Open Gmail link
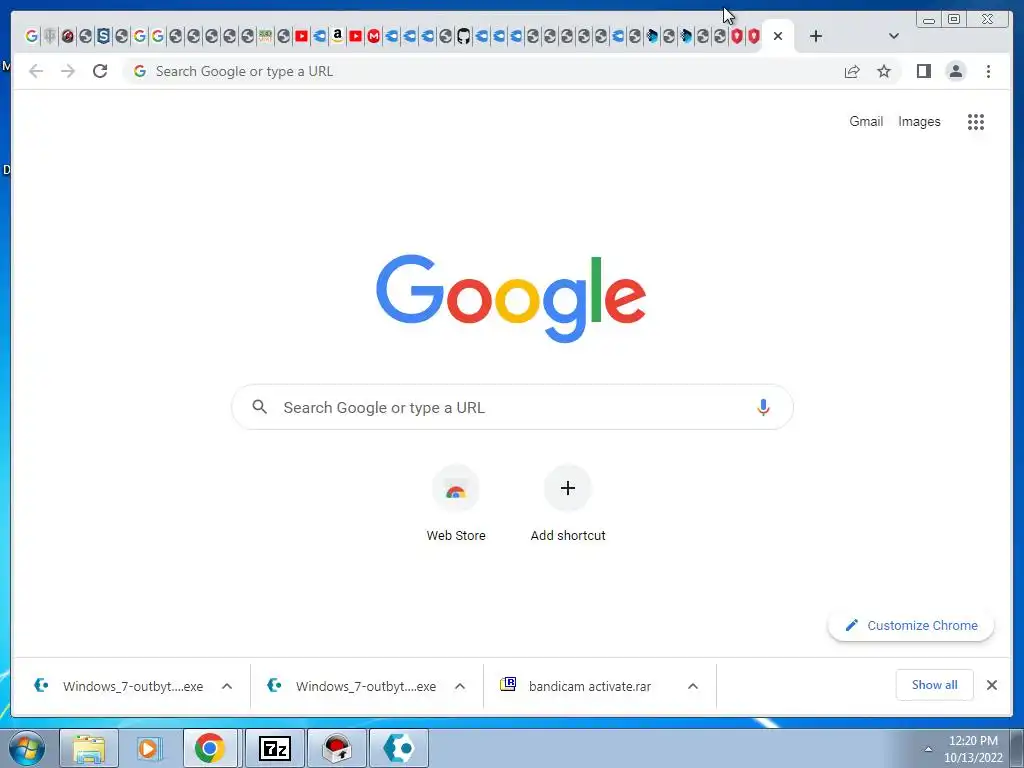Screen dimensions: 1024x768 (866, 121)
